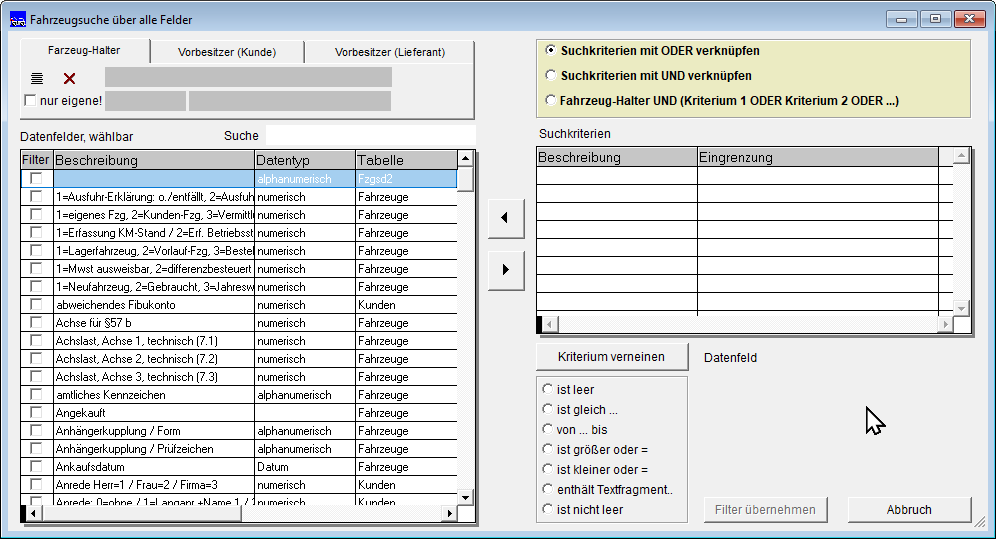This screenshot has width=996, height=539.
Task: Check filter box for 'Ankaufsdatum'
Action: point(36,467)
